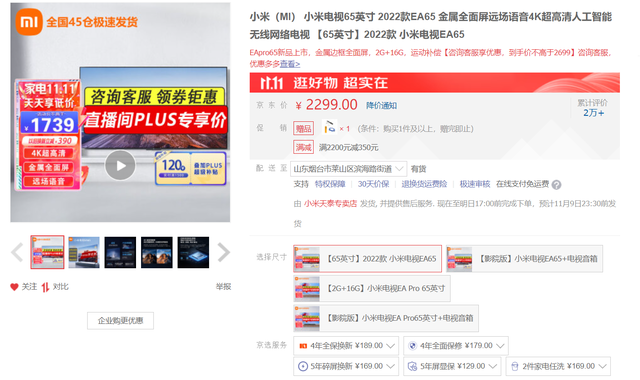
Task: Expand the 5年屏显保 ¥129.00 dropdown
Action: point(452,366)
